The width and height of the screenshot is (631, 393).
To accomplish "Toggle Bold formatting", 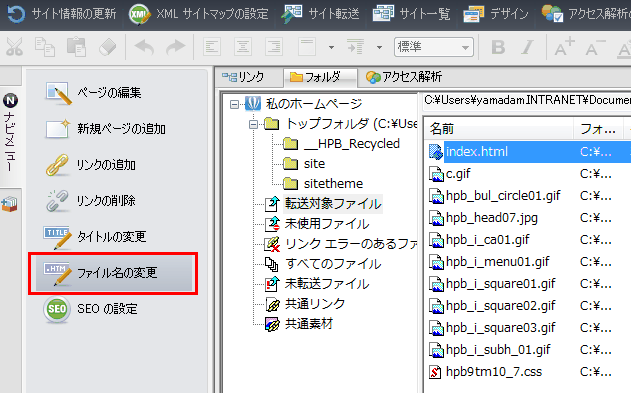I will (498, 47).
